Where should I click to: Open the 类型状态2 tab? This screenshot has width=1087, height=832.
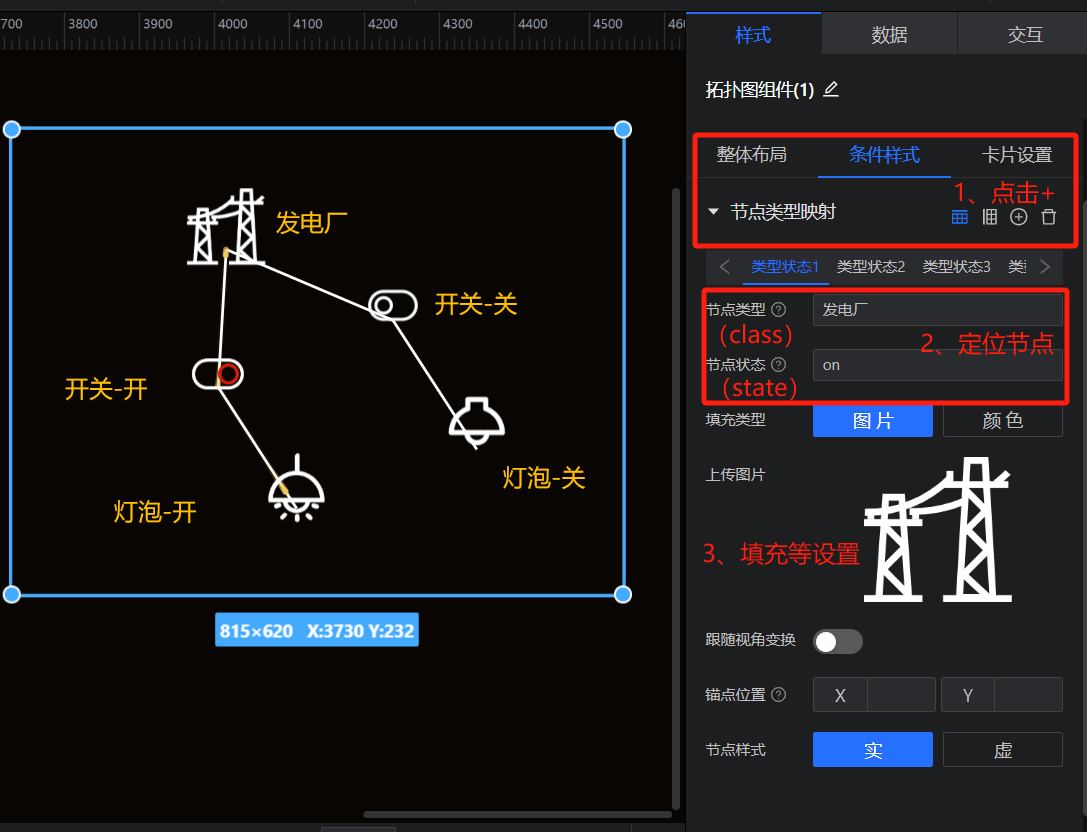click(870, 267)
